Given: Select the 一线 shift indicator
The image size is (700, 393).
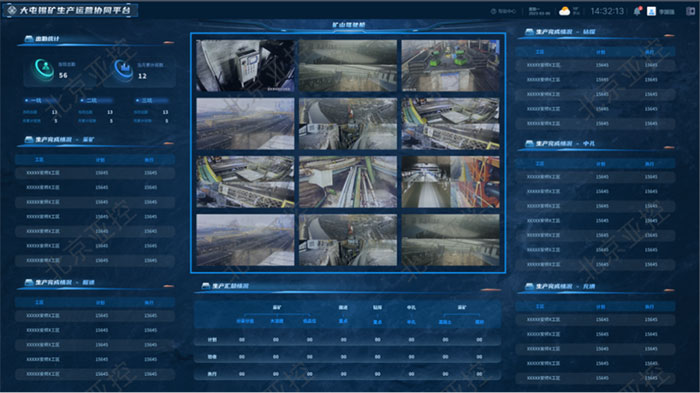Looking at the screenshot, I should [34, 100].
